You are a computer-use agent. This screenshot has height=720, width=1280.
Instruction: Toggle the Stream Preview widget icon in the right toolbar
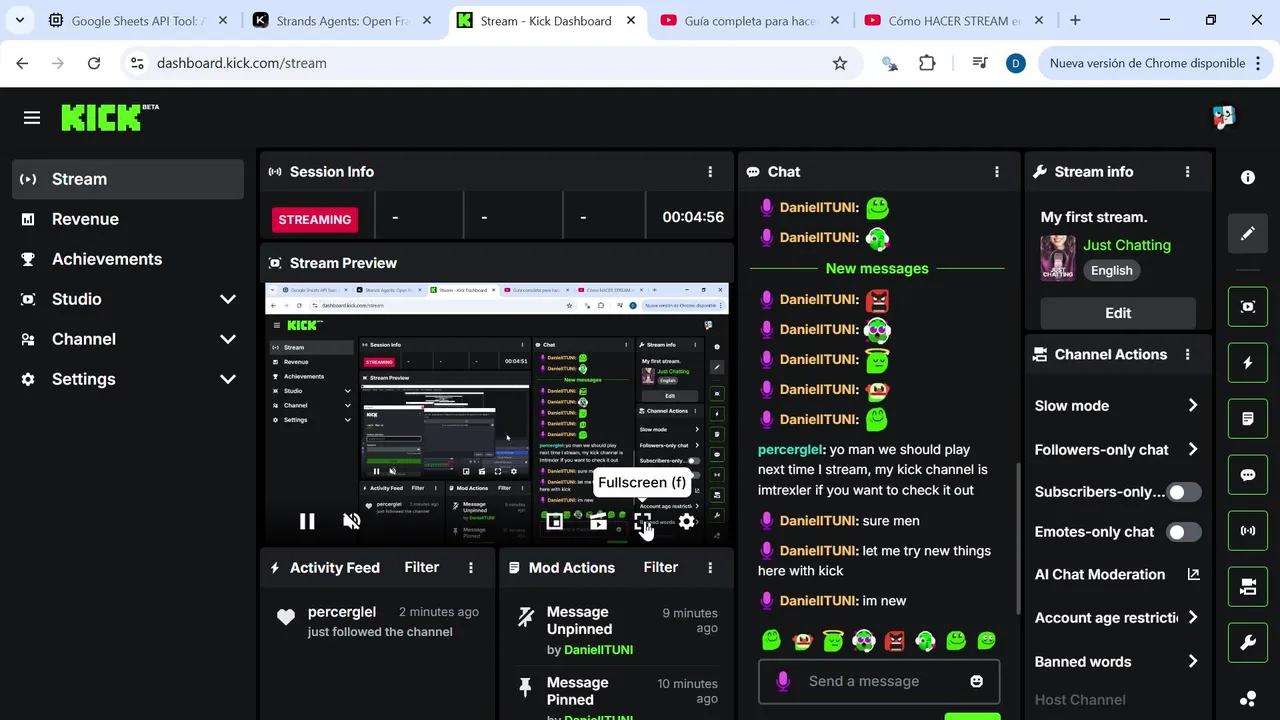click(1248, 307)
